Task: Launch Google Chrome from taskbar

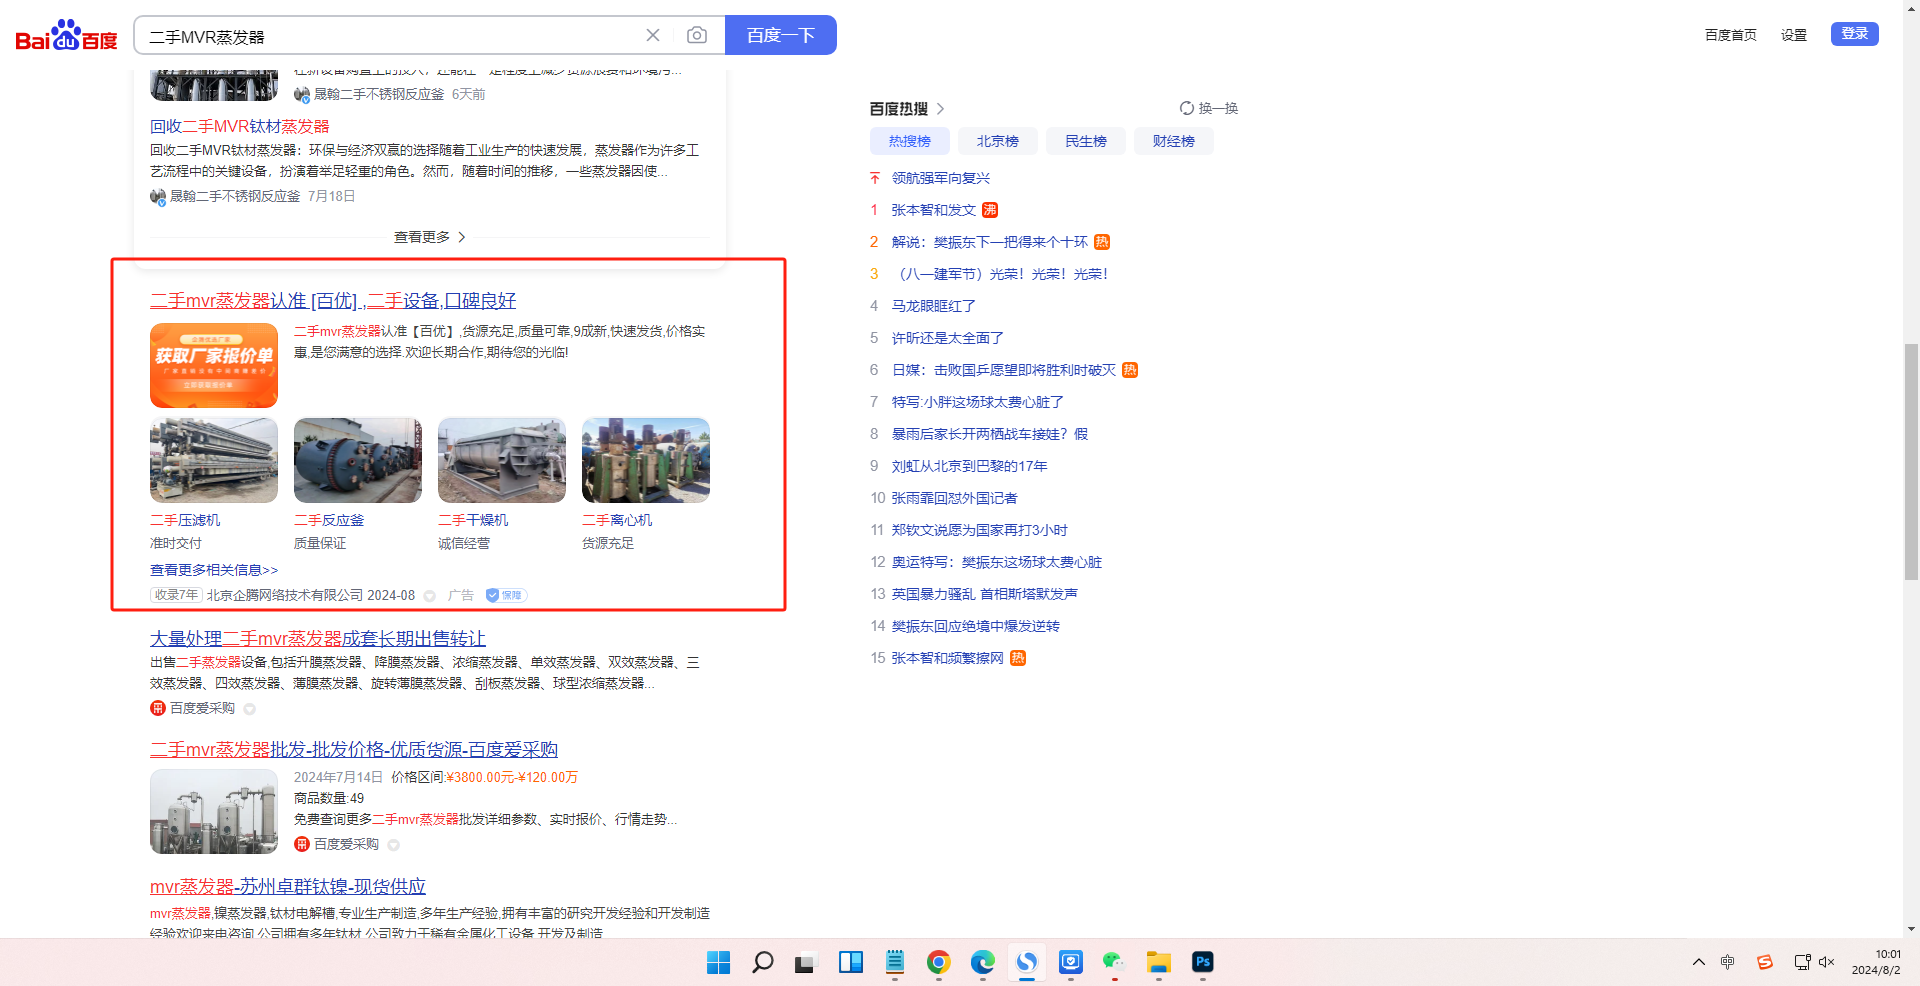Action: pyautogui.click(x=938, y=962)
